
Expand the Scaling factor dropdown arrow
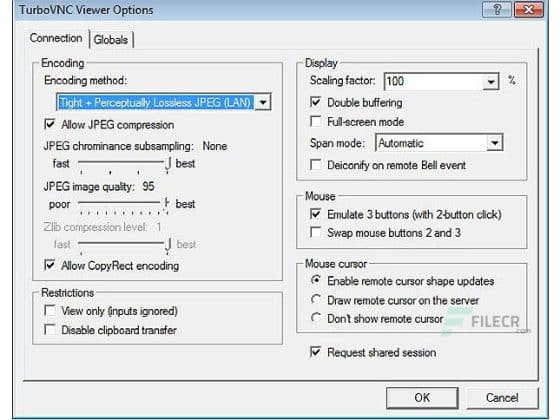pos(491,82)
